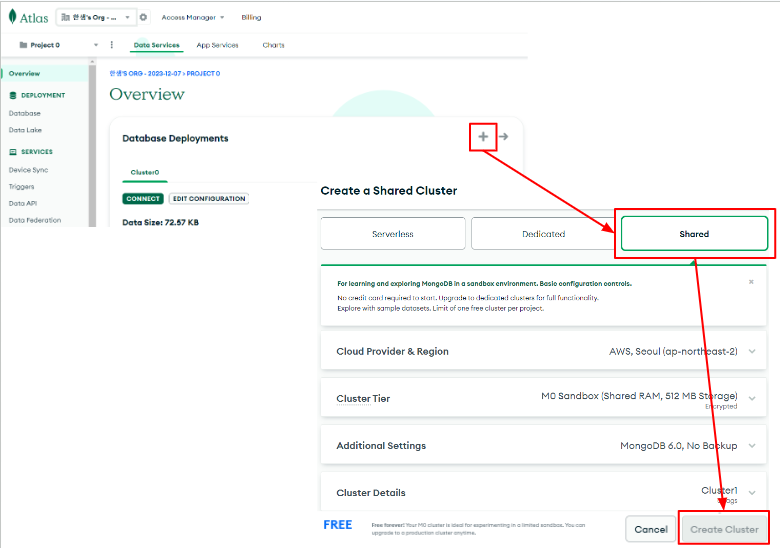
Task: Open organization settings gear icon
Action: (x=143, y=17)
